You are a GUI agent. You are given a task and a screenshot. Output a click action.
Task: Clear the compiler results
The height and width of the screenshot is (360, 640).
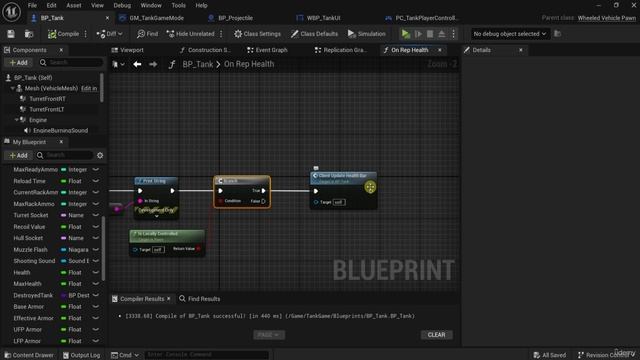[x=436, y=335]
